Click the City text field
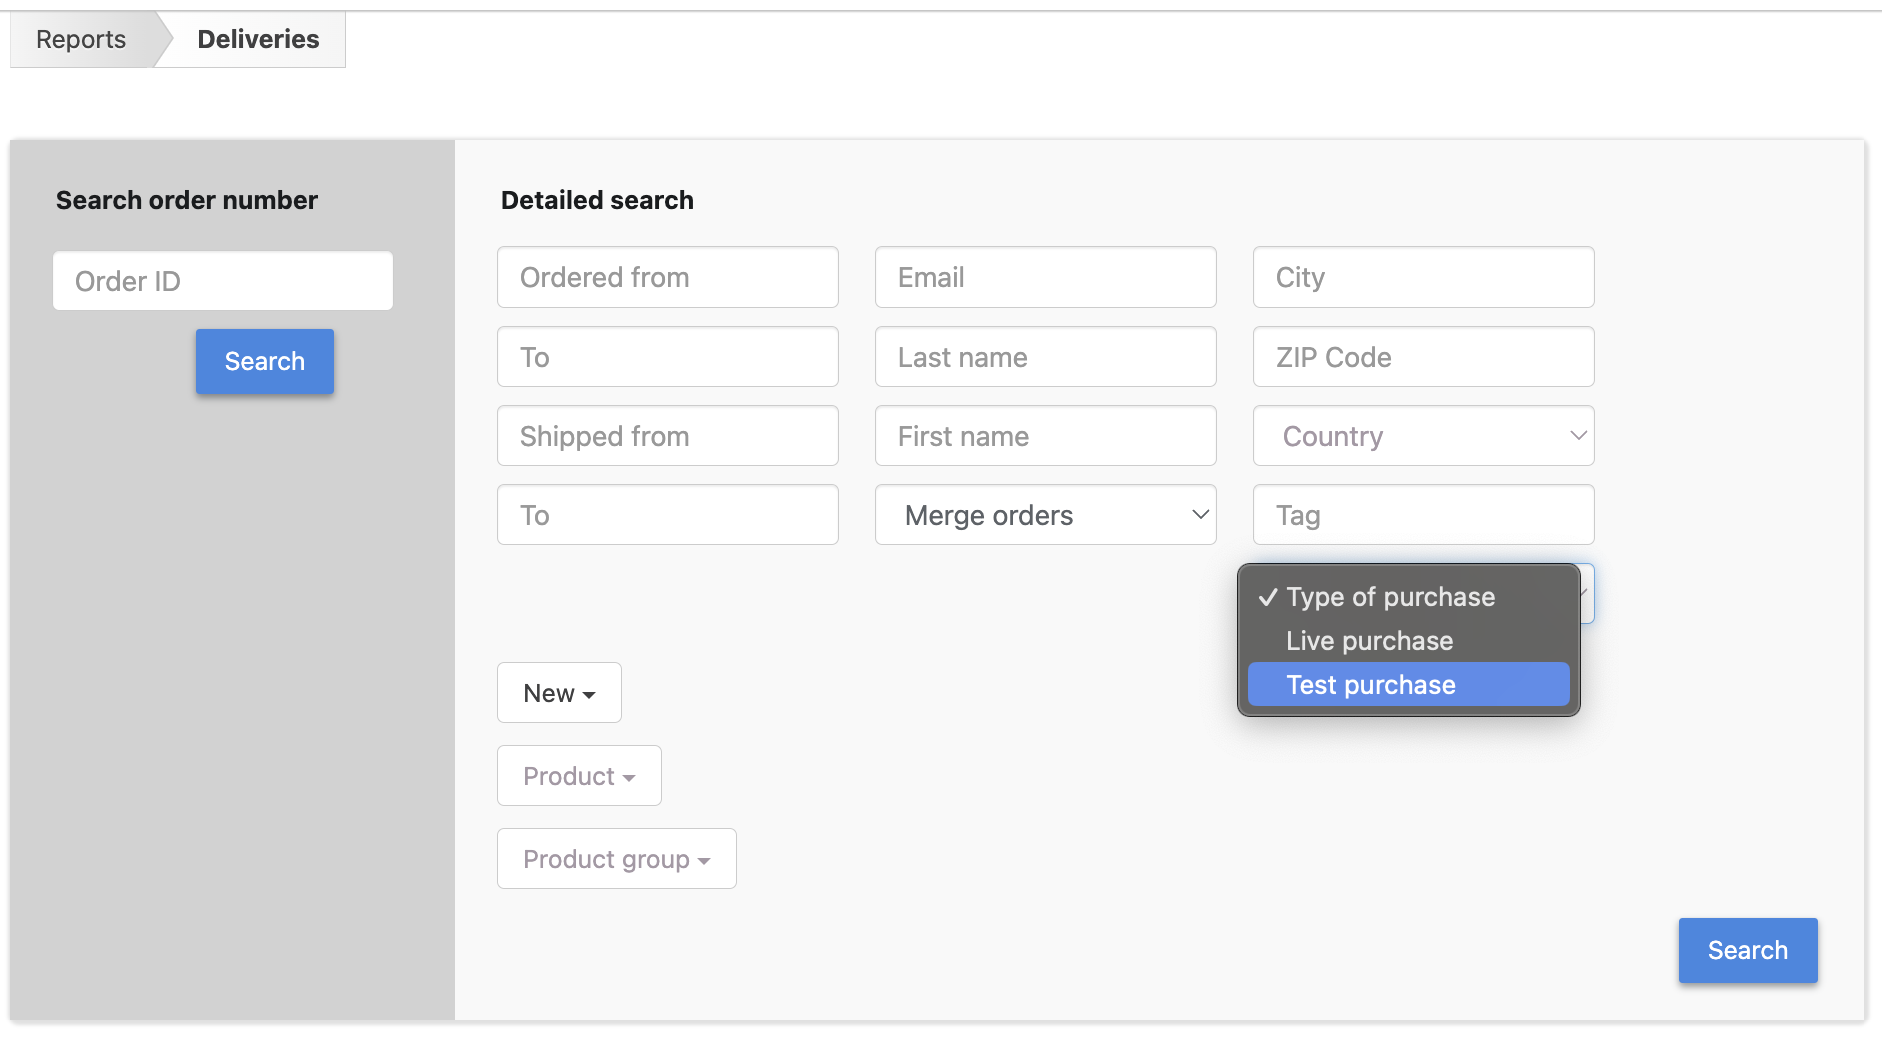 [x=1423, y=277]
